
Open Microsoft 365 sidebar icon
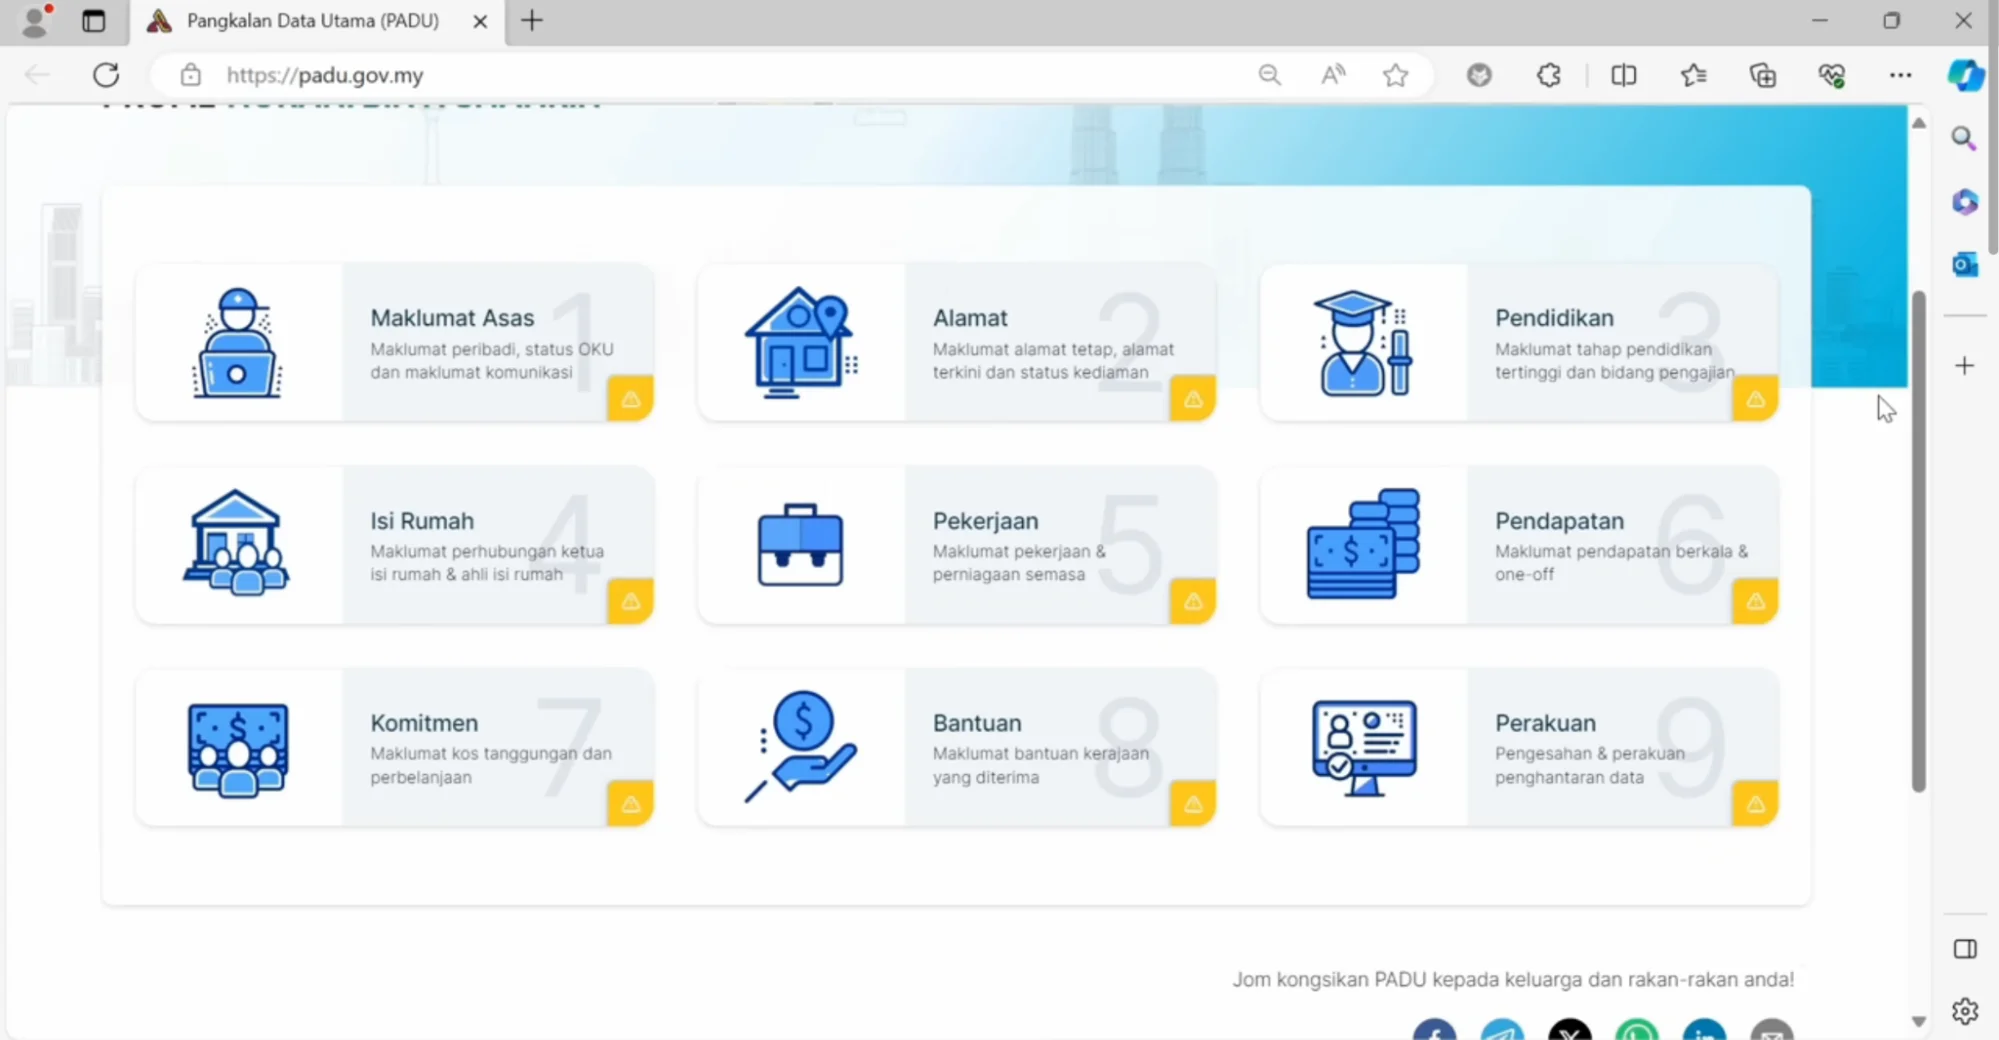pos(1964,201)
